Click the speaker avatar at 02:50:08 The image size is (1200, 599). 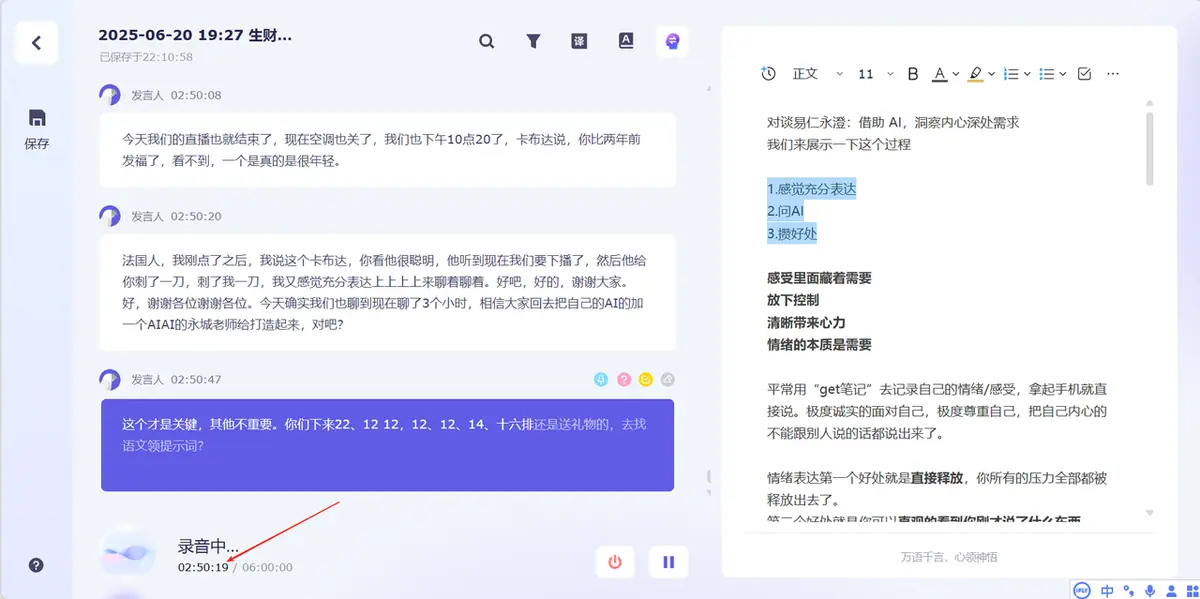click(110, 95)
